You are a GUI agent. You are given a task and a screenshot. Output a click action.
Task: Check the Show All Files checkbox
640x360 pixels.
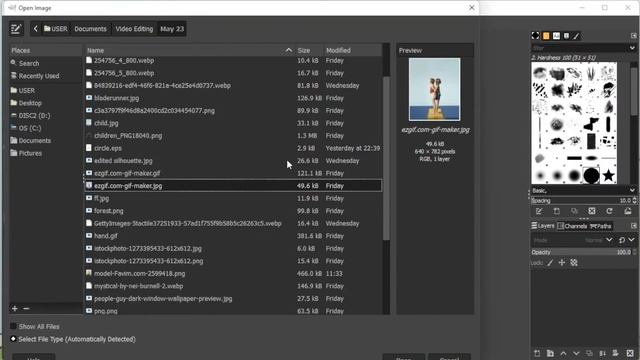(13, 326)
